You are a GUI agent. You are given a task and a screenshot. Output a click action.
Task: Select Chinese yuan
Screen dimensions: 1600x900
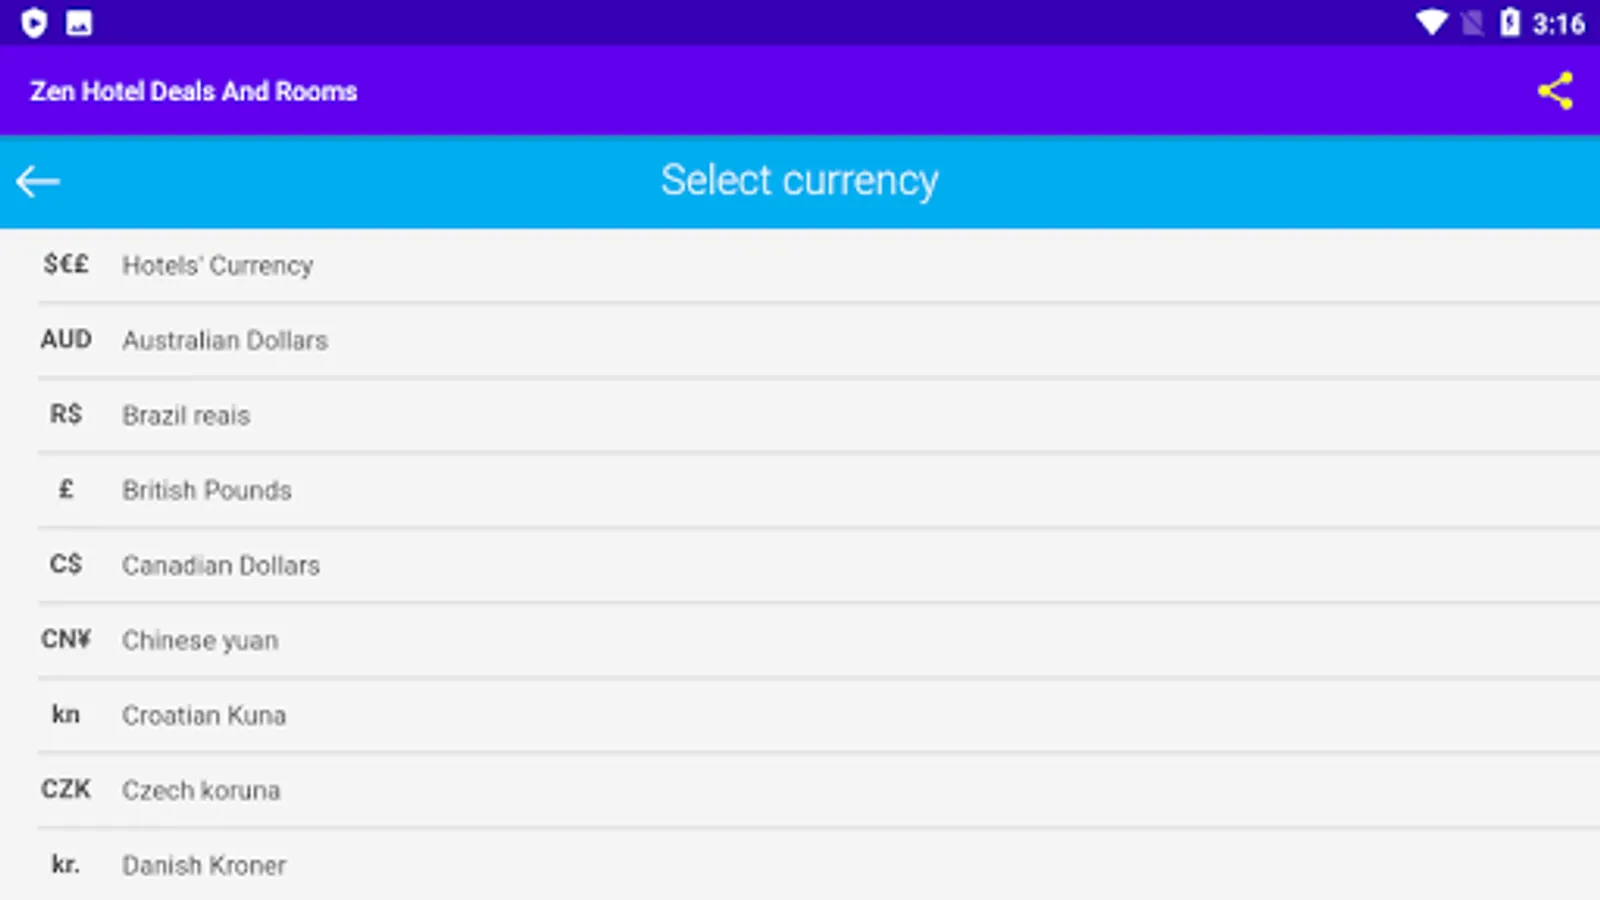point(200,640)
